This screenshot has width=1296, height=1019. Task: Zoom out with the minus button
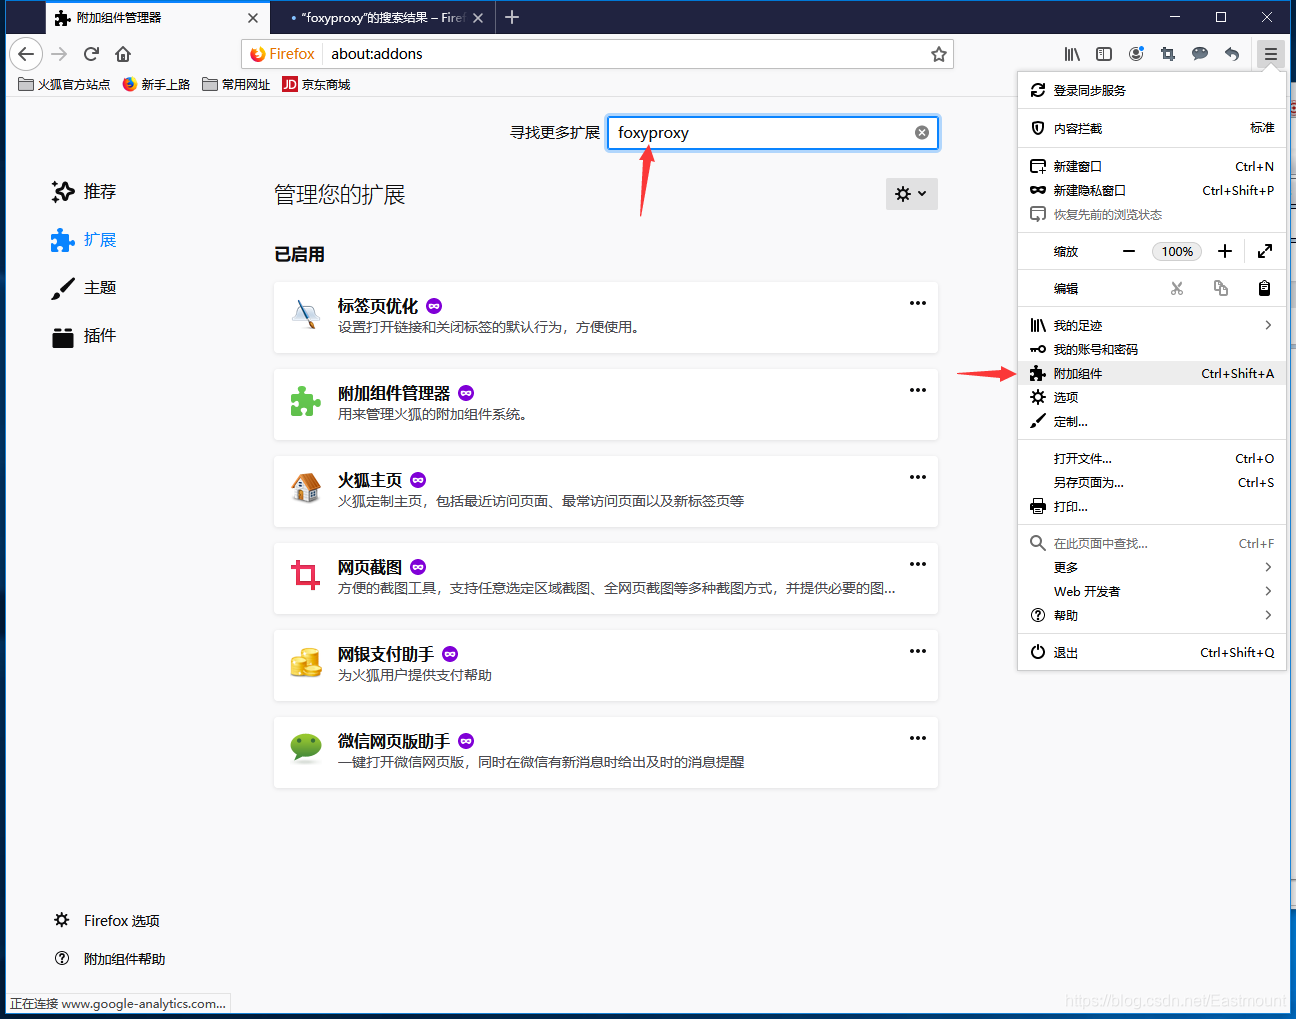point(1129,251)
